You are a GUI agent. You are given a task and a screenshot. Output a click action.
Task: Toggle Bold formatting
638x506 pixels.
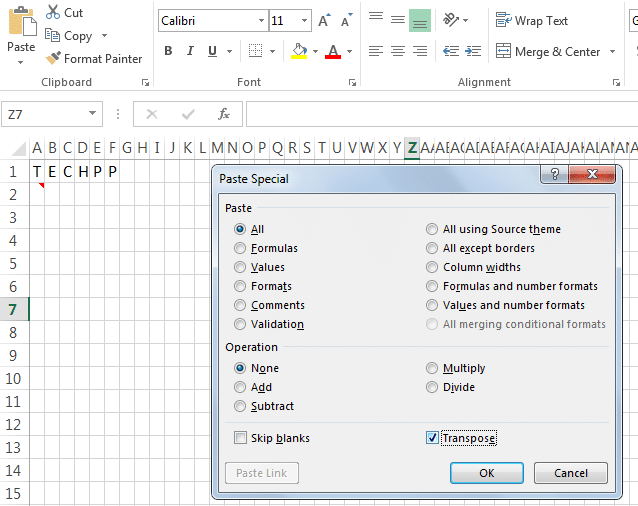click(168, 51)
